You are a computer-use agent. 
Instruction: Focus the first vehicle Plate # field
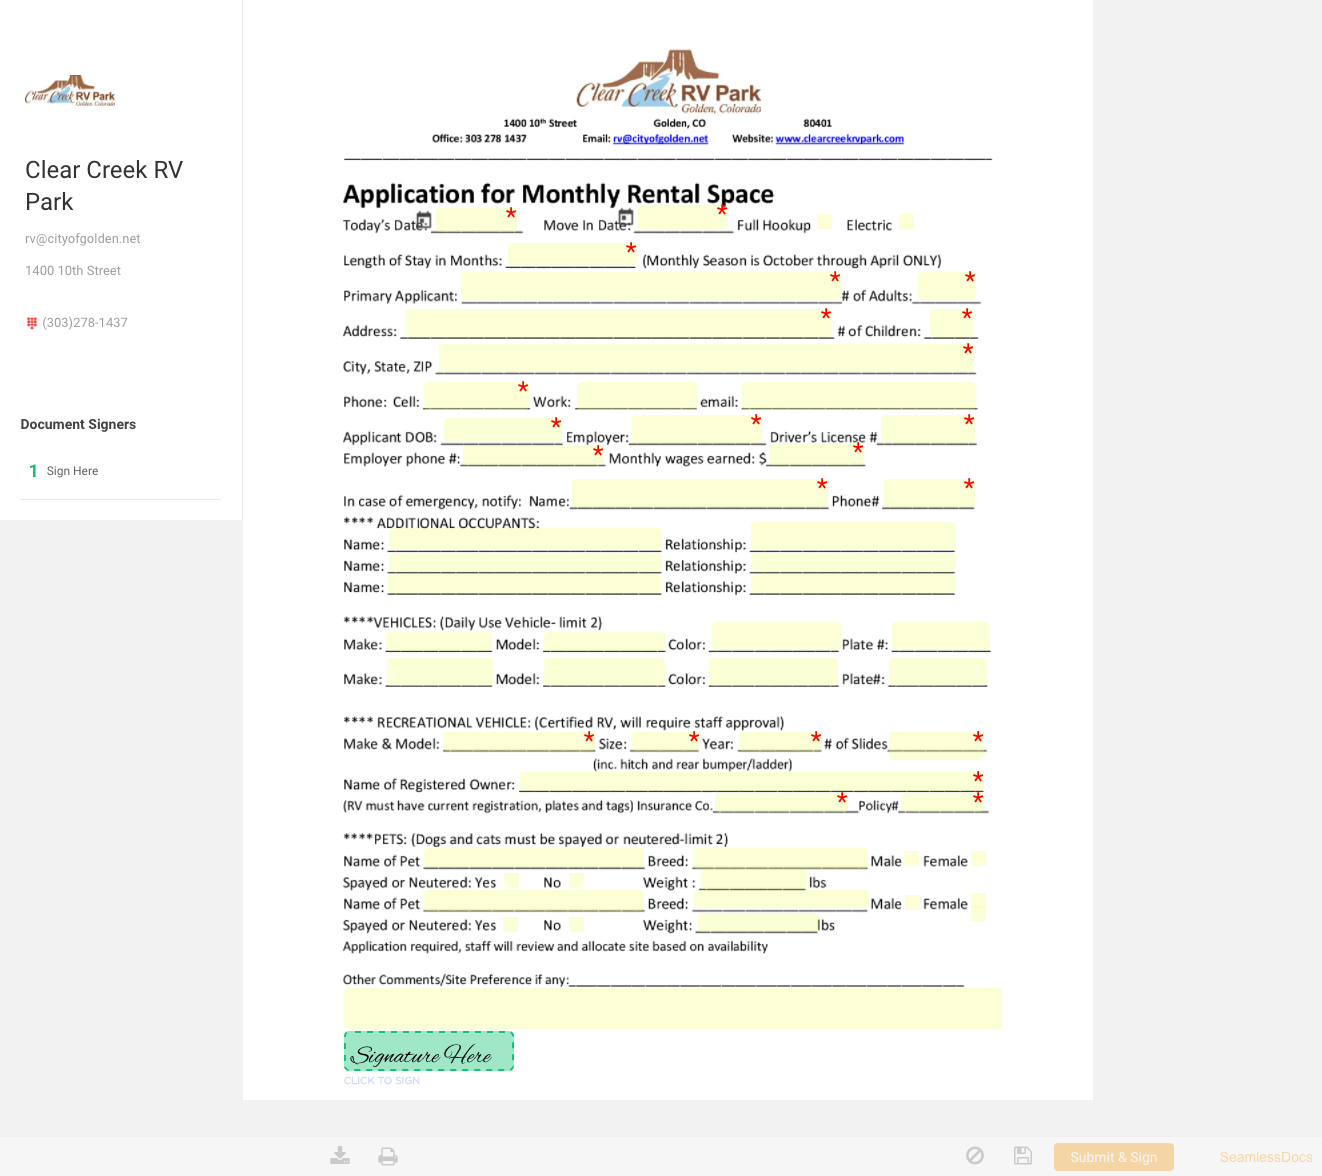tap(941, 637)
